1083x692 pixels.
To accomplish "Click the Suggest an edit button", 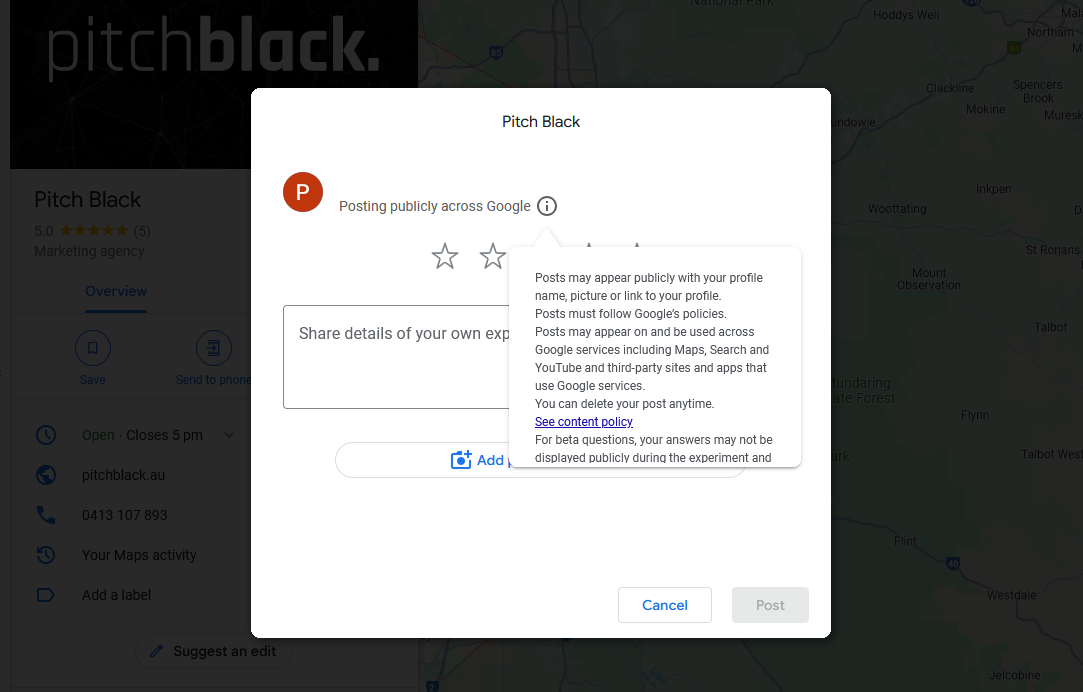I will (x=214, y=651).
